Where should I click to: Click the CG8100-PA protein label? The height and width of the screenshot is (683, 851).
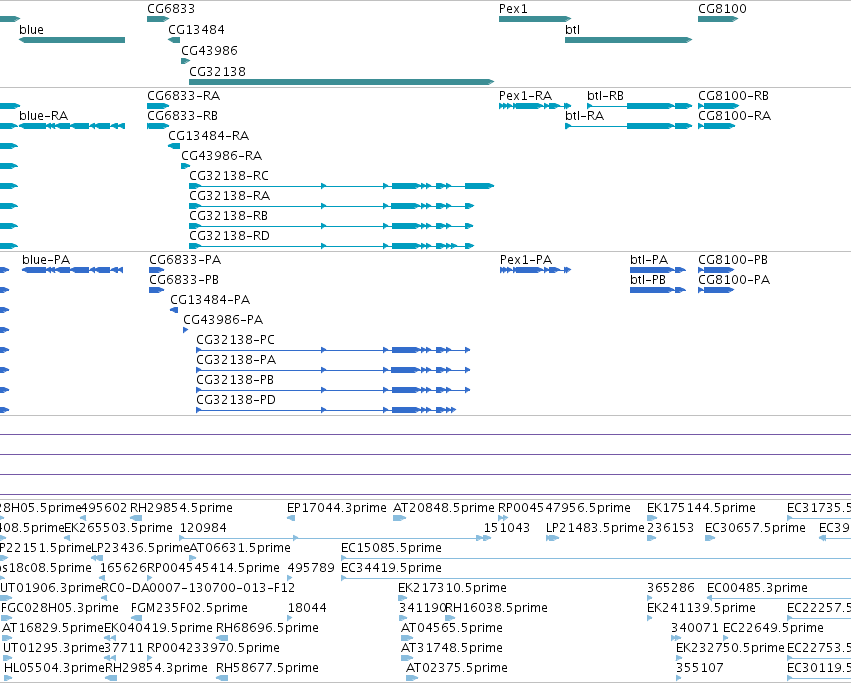(734, 280)
